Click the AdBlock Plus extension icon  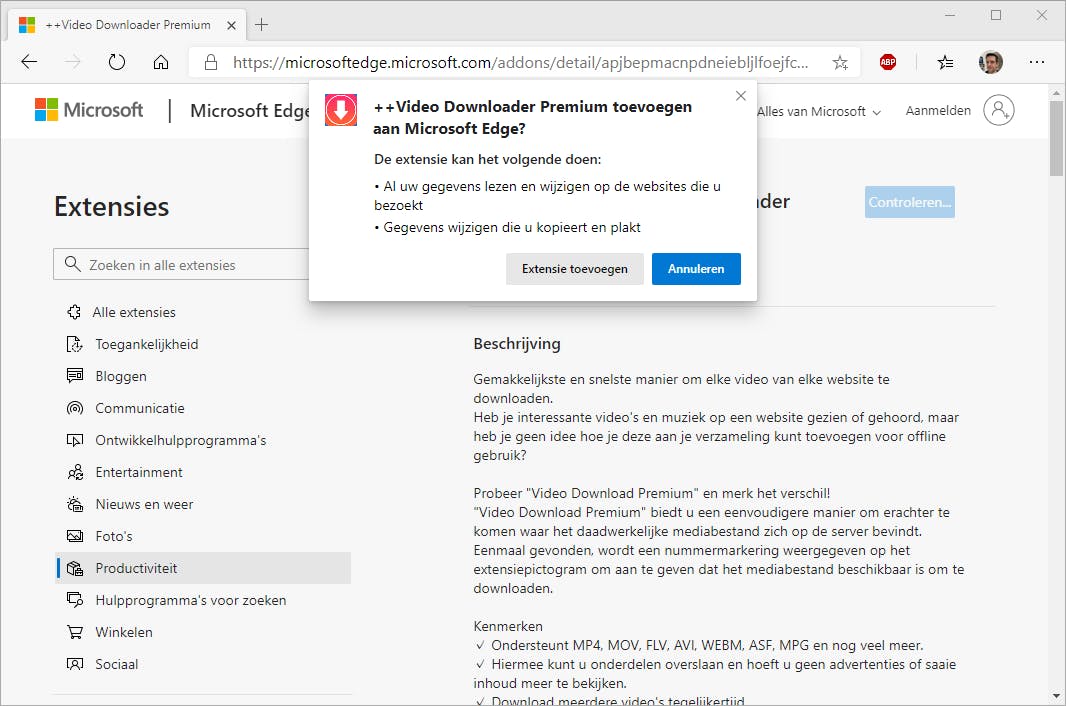point(888,62)
